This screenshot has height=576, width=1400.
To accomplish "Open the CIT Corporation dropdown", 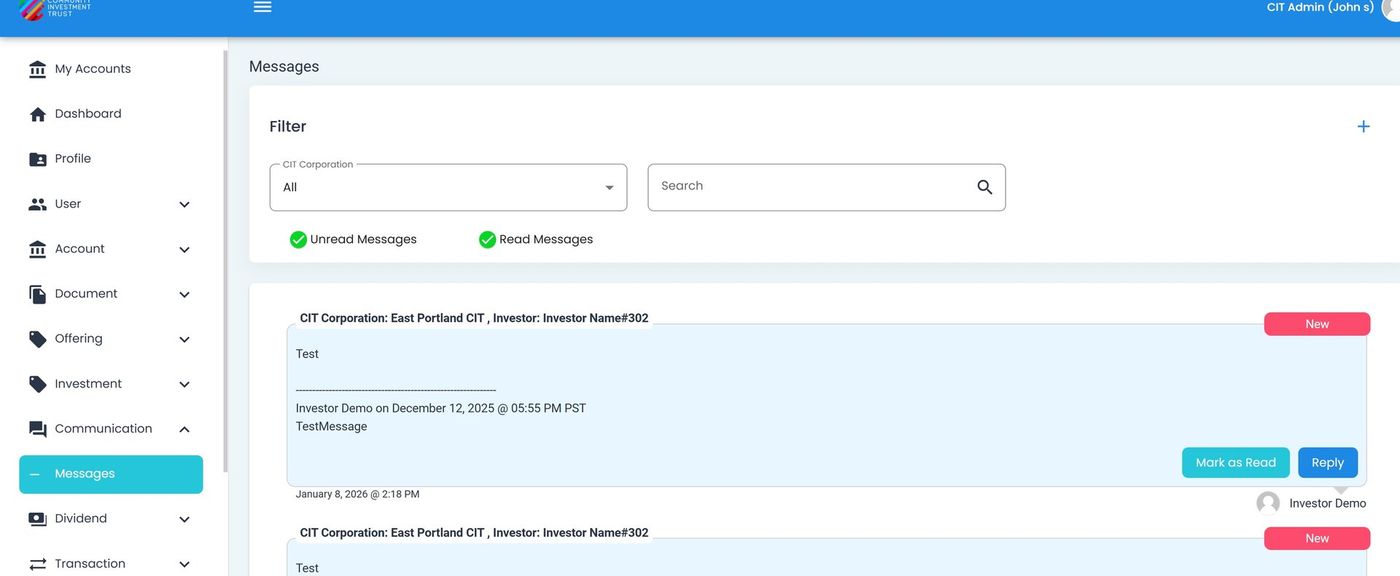I will click(448, 188).
